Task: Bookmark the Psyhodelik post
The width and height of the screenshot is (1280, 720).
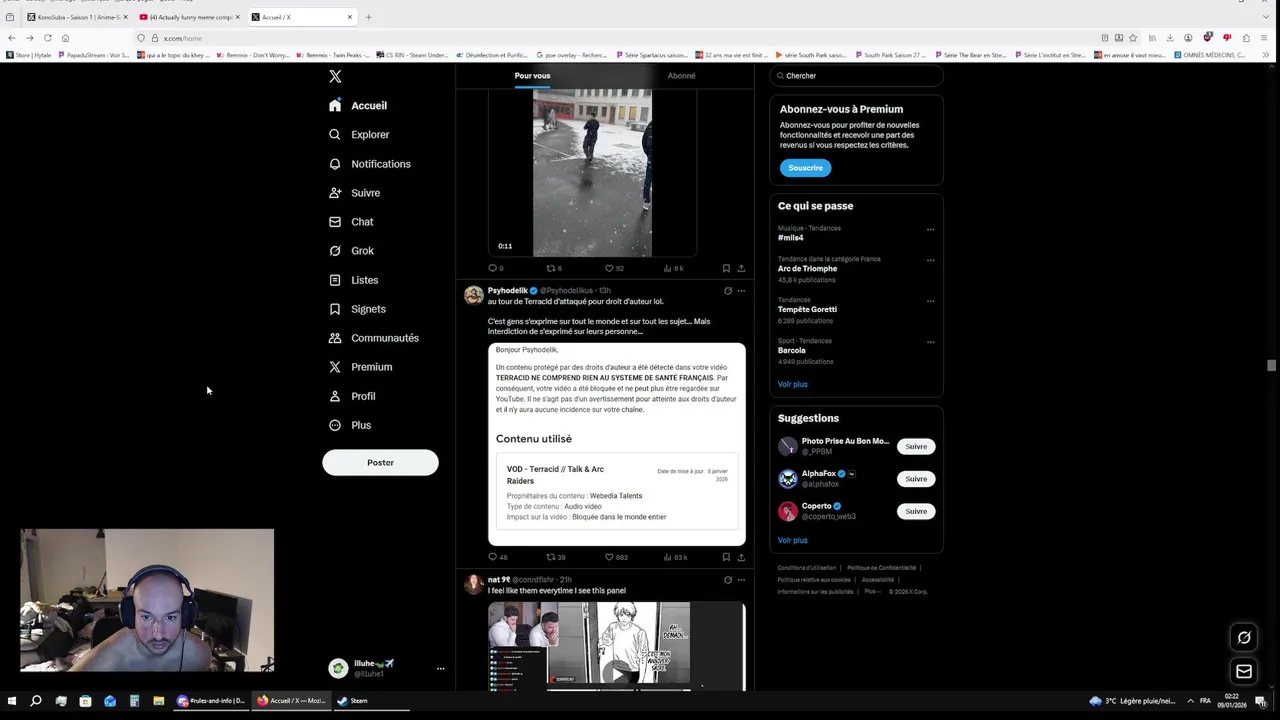Action: click(x=726, y=557)
